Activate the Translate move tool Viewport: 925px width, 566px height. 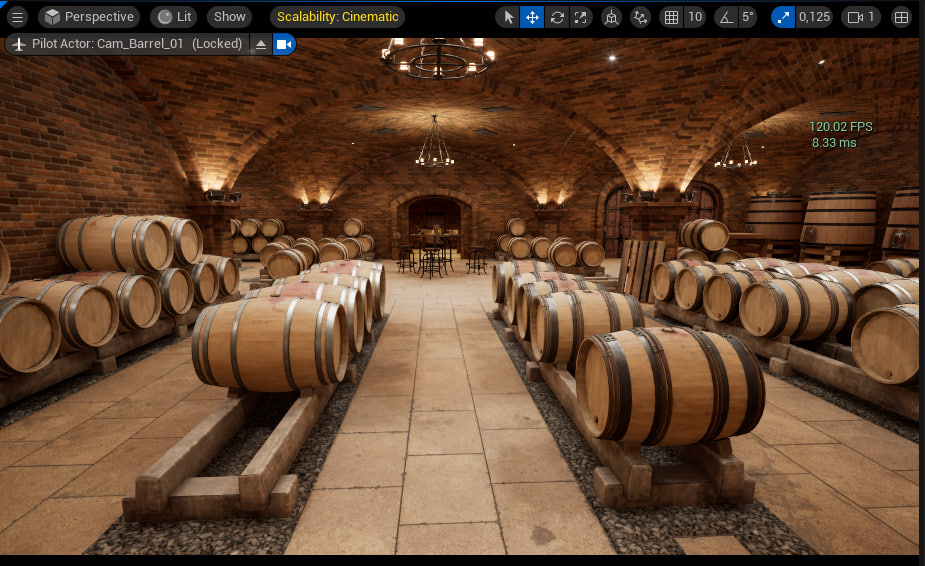tap(532, 17)
